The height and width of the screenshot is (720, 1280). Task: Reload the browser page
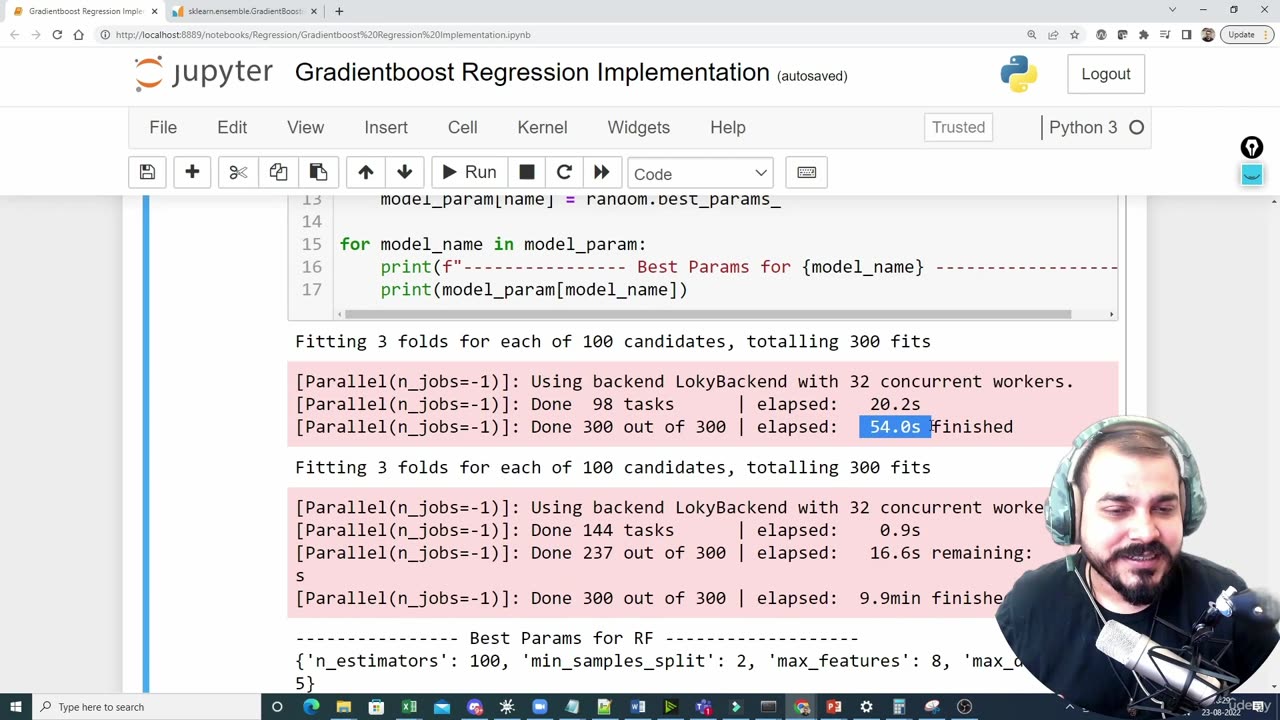[x=57, y=34]
